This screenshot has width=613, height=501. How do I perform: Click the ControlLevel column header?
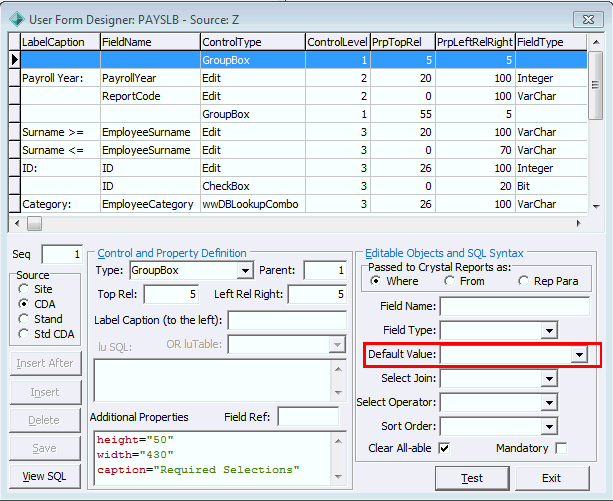point(338,42)
